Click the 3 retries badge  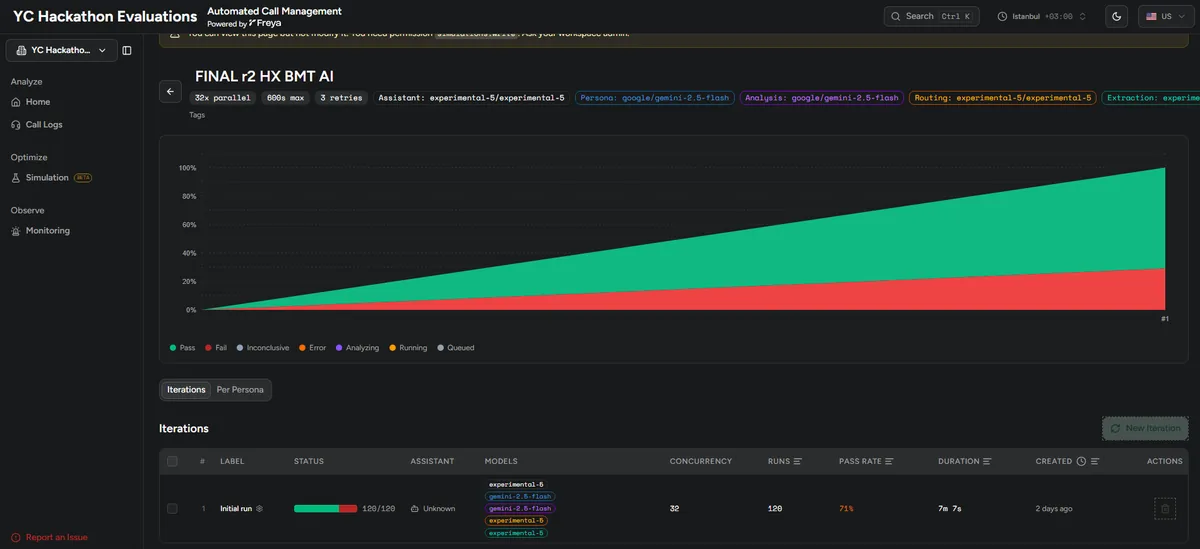pos(342,98)
